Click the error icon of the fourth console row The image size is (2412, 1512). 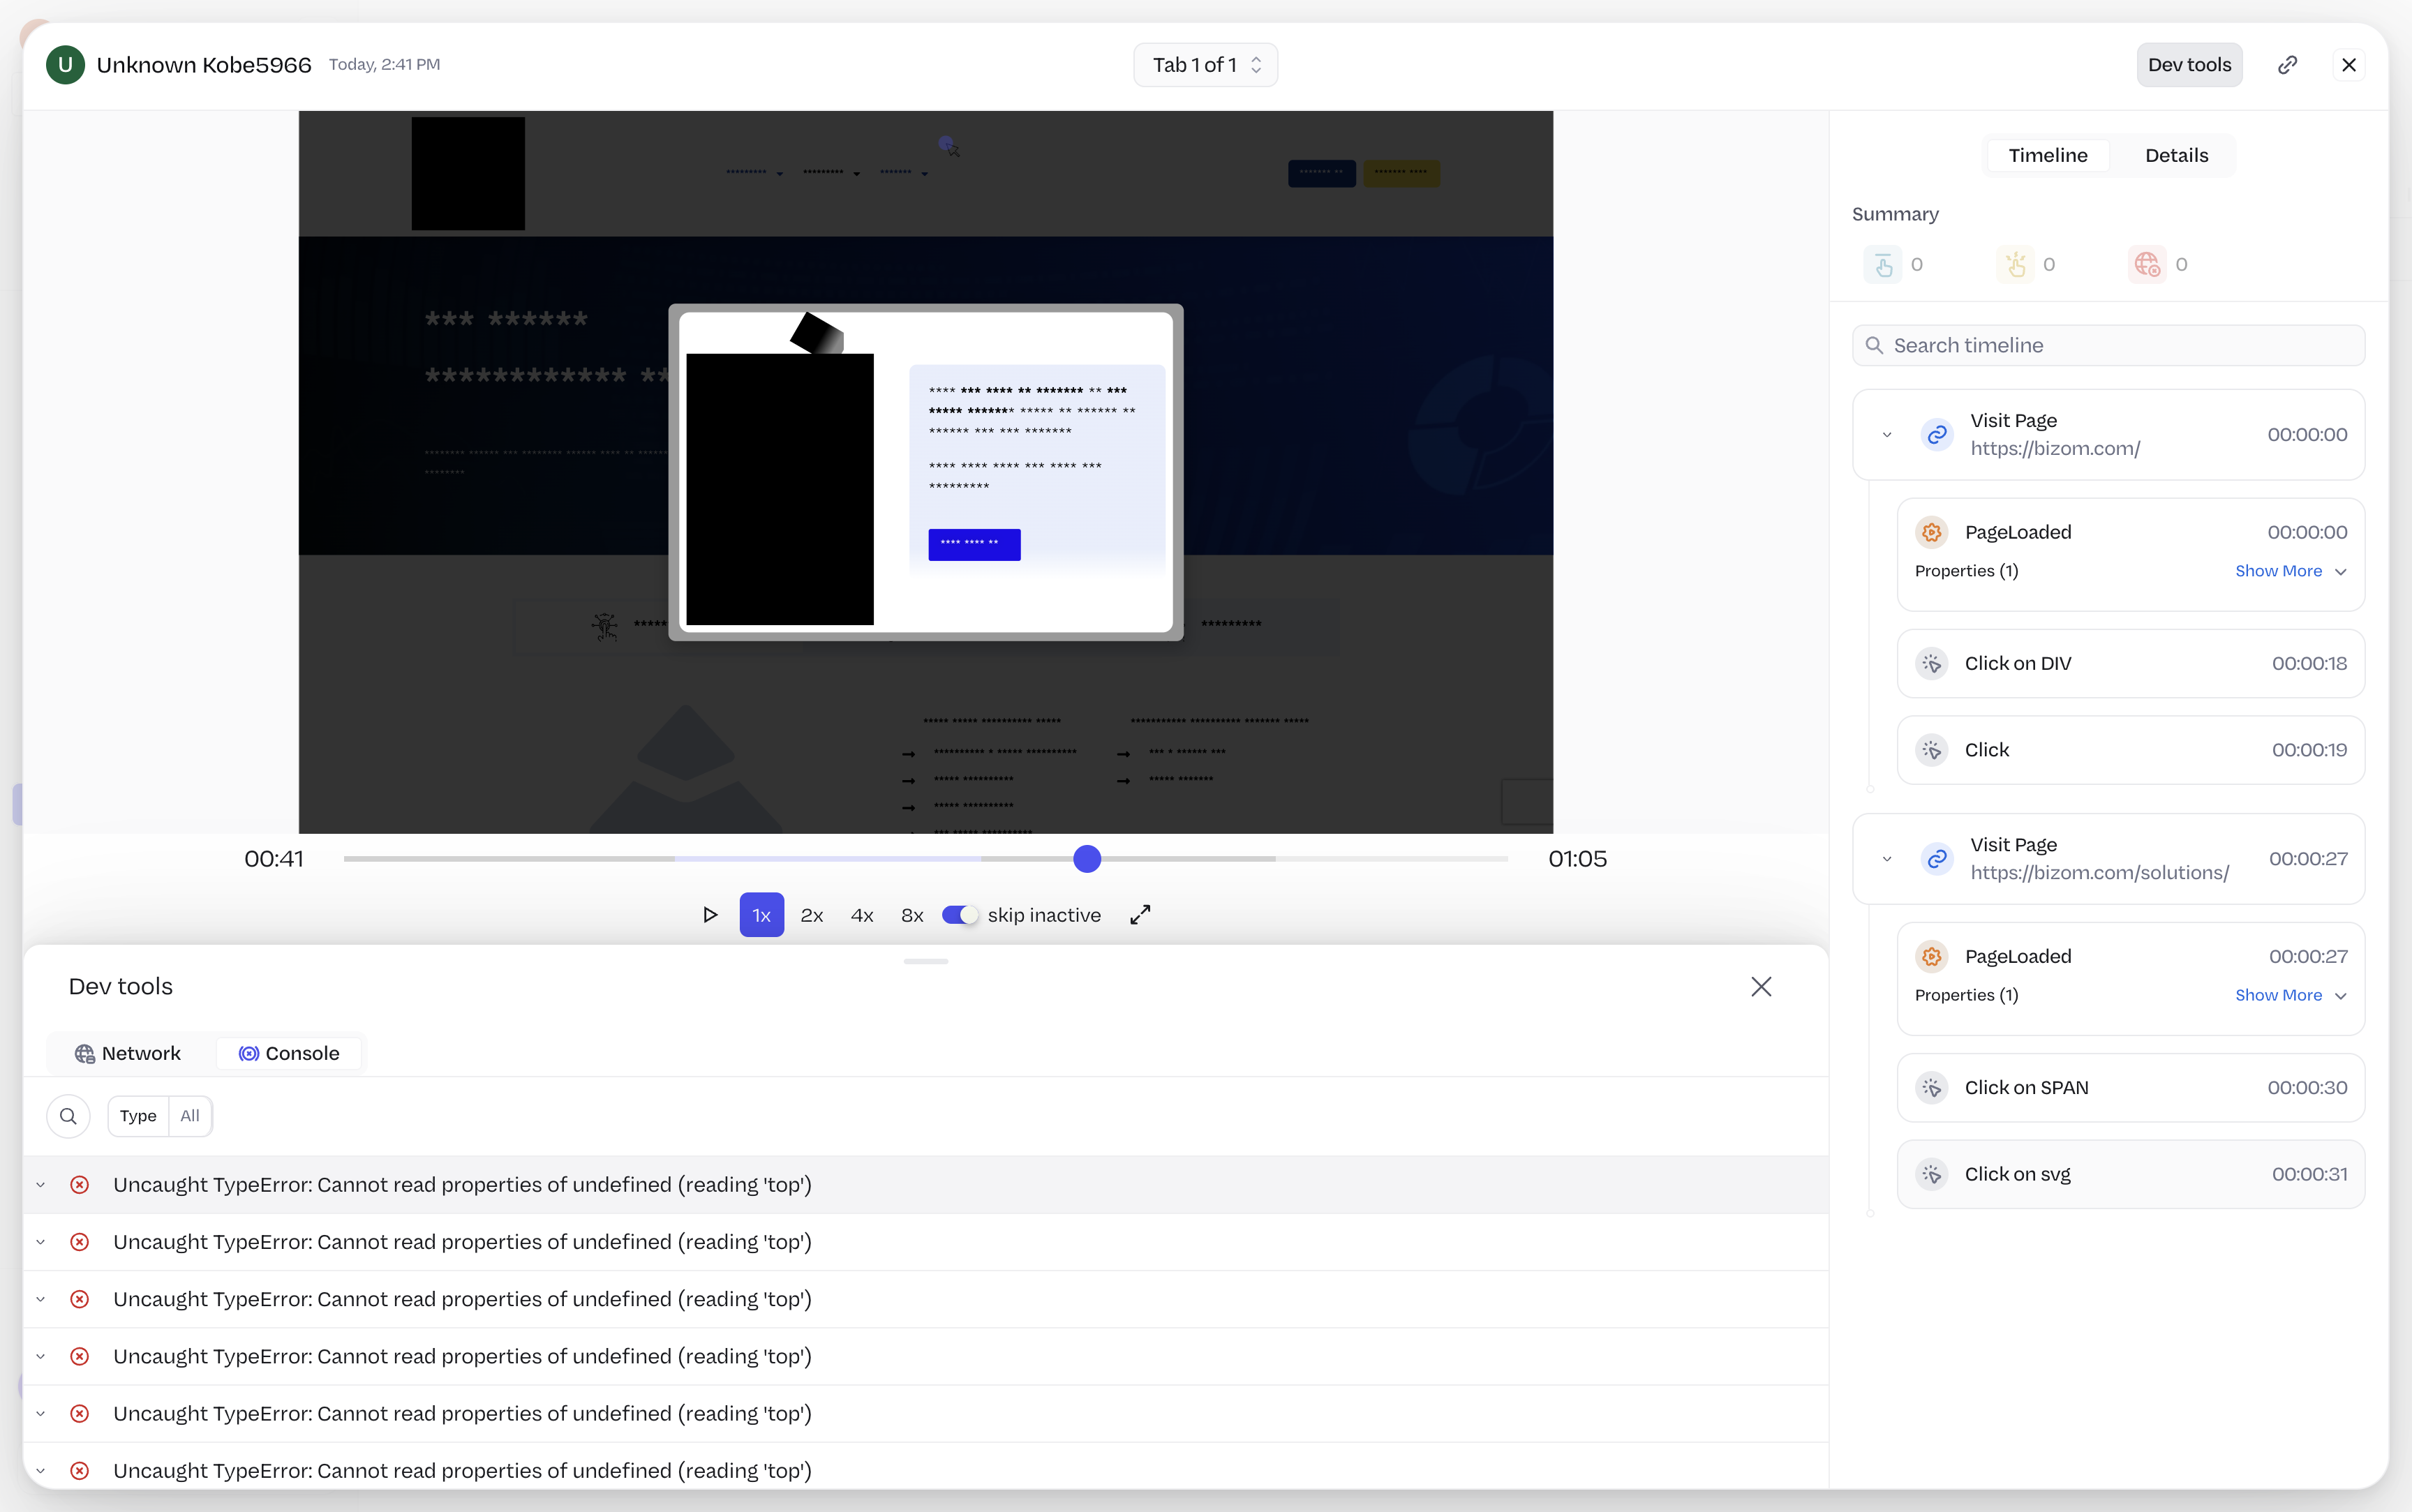point(80,1356)
